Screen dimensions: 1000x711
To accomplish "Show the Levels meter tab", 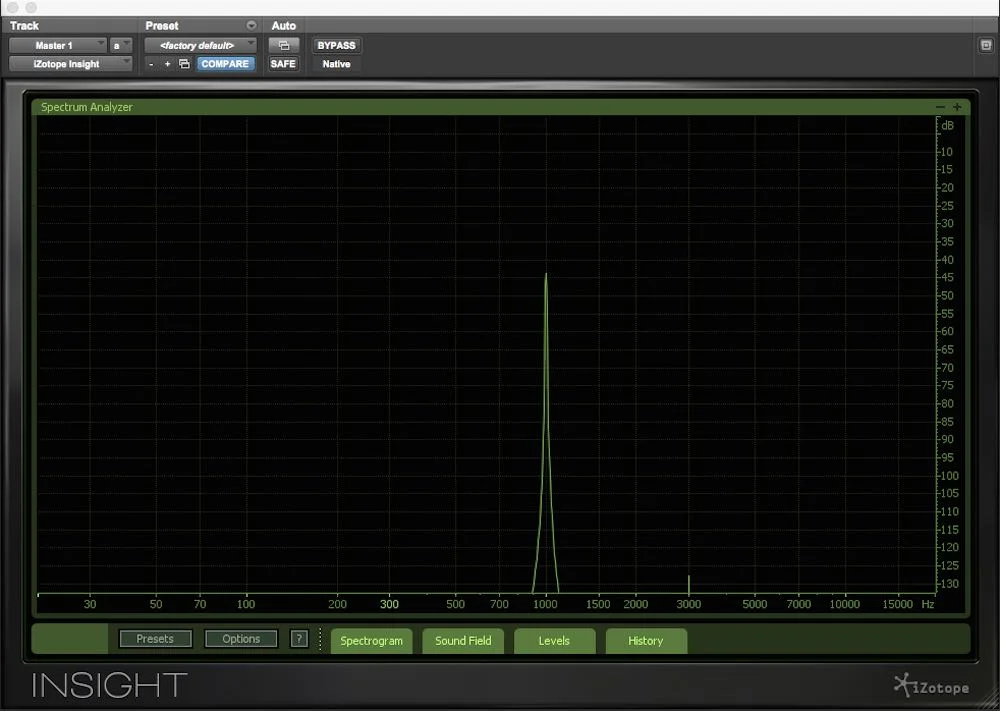I will [554, 641].
